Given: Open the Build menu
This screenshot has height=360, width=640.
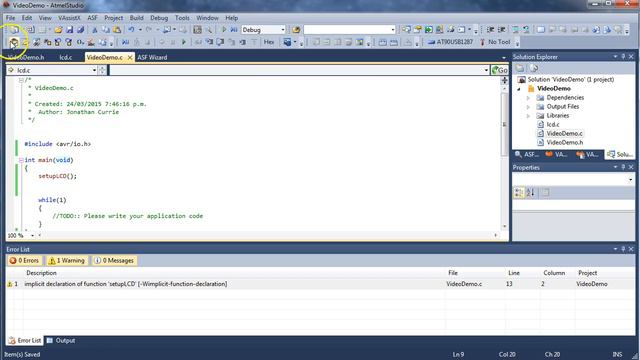Looking at the screenshot, I should point(136,18).
